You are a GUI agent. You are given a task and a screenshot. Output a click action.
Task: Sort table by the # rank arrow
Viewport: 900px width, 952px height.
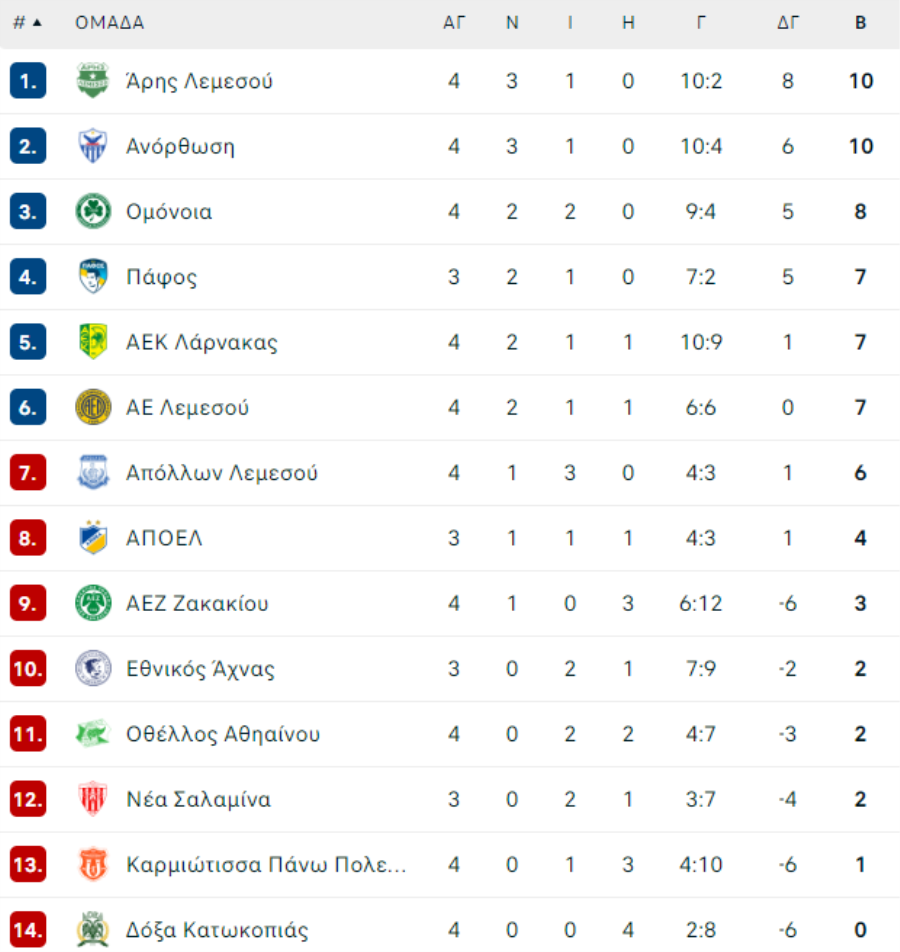(37, 22)
